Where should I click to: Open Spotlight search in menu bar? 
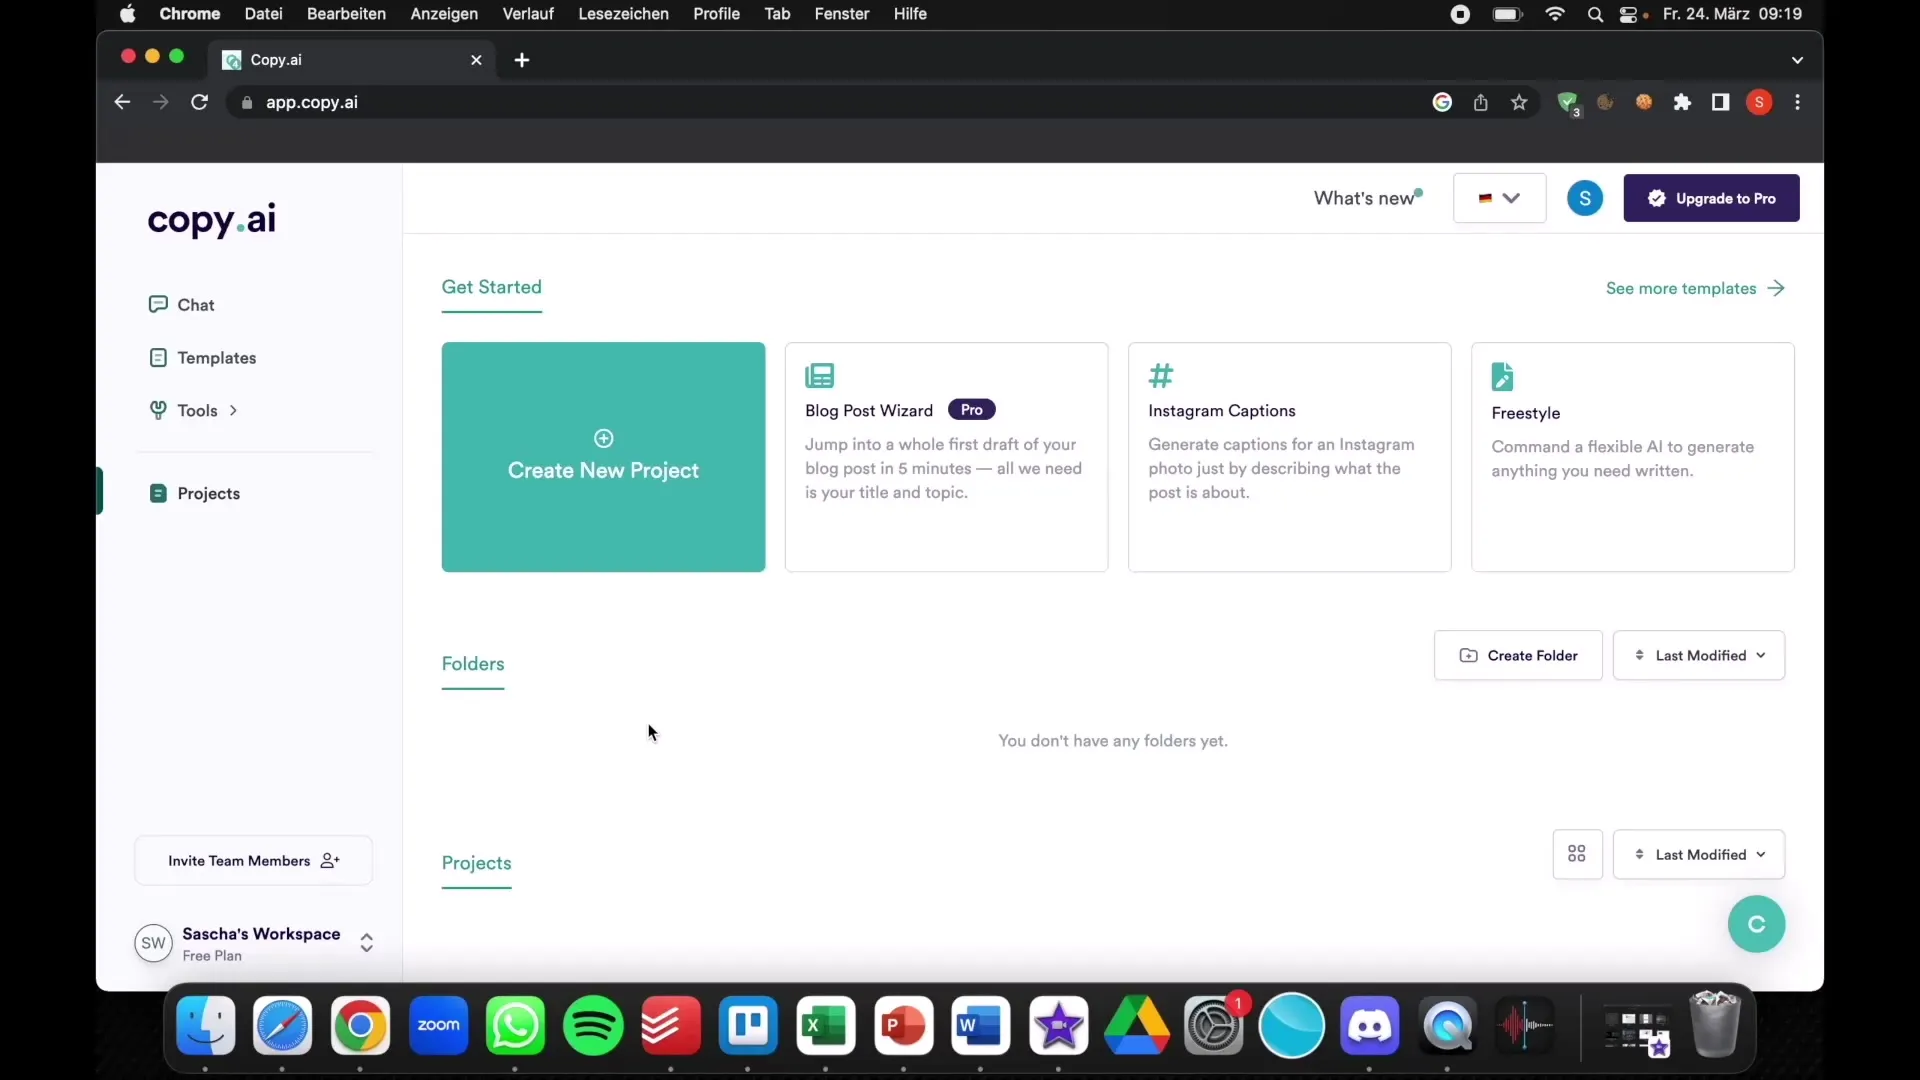(x=1594, y=14)
